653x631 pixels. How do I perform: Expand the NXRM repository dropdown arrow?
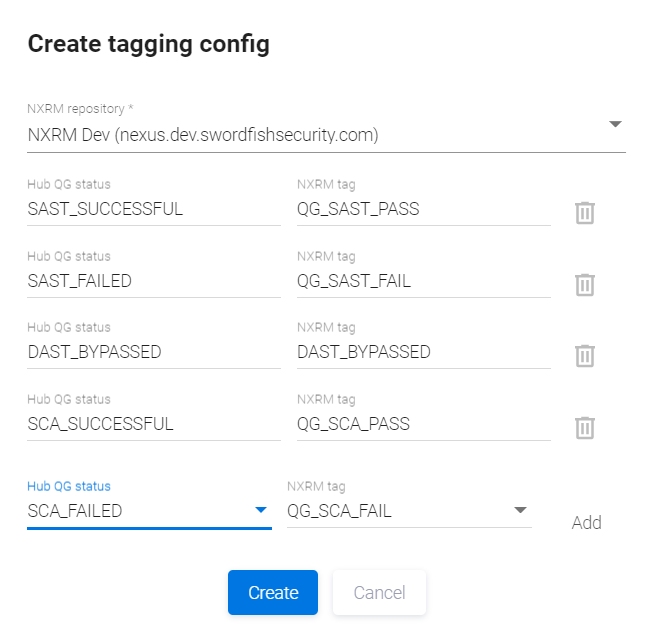615,124
